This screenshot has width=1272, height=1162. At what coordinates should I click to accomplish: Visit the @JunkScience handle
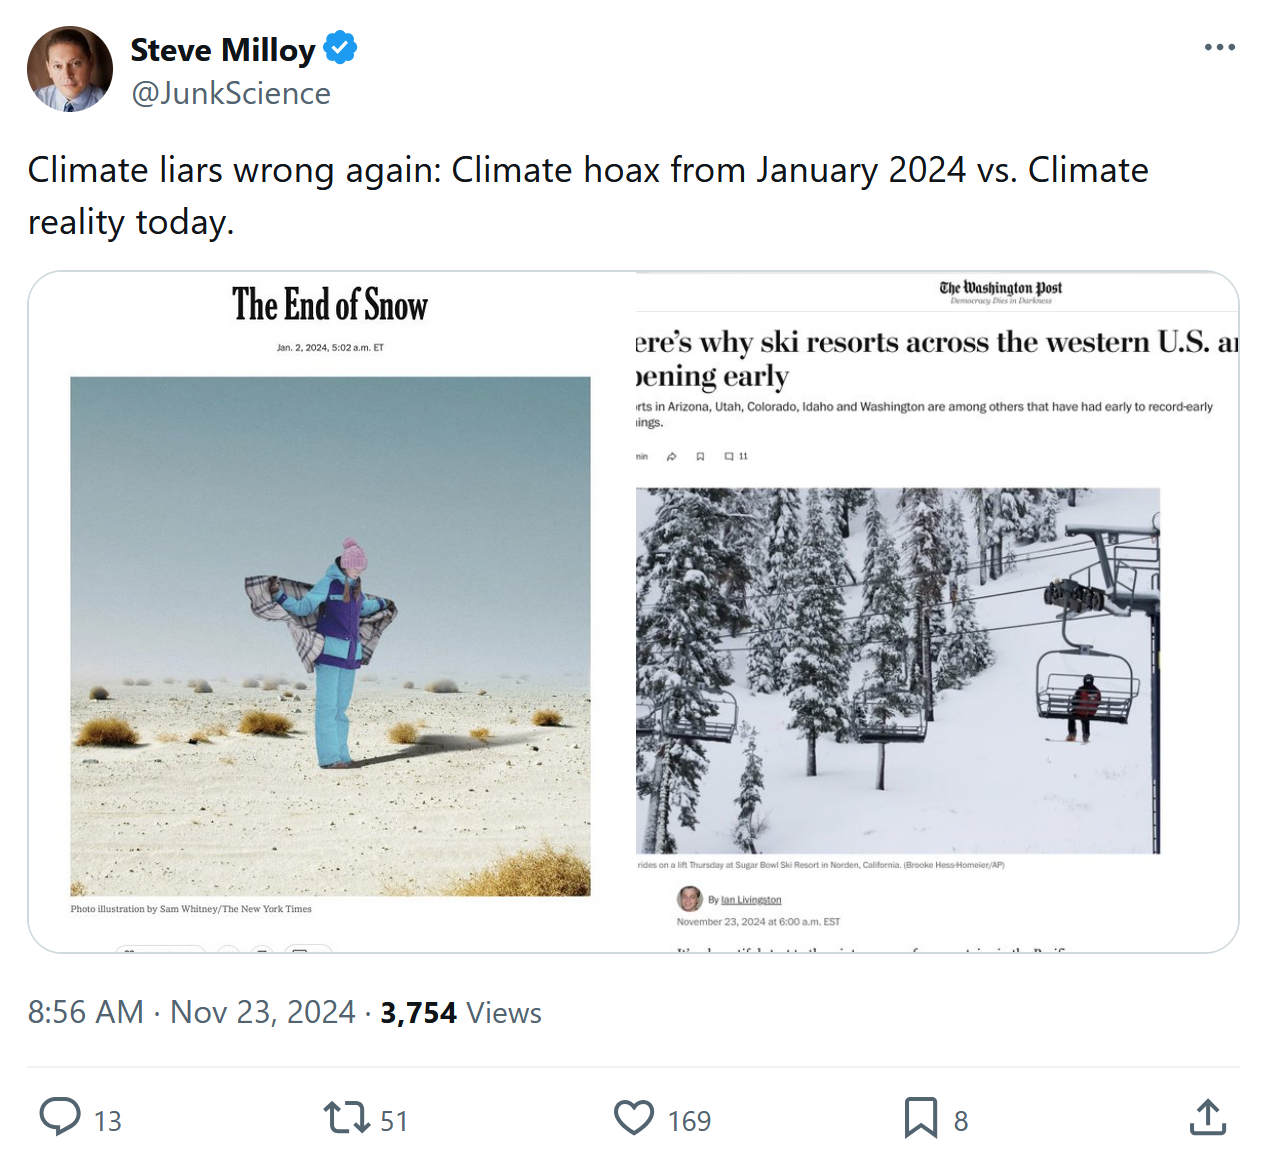pyautogui.click(x=231, y=93)
